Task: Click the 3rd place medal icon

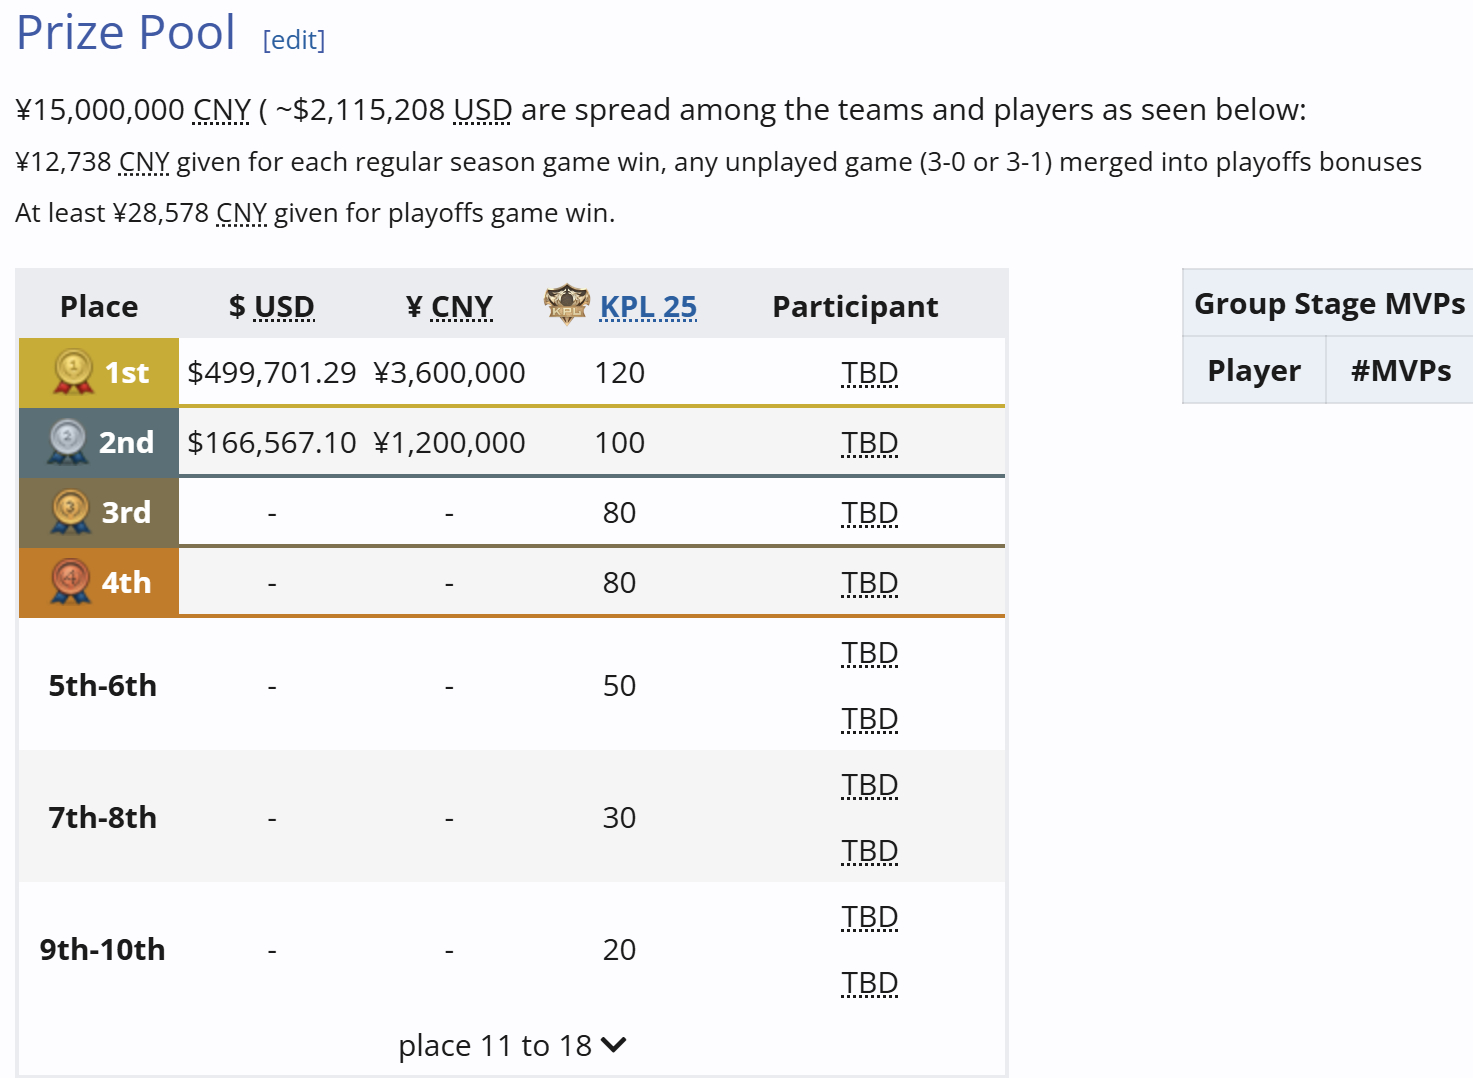Action: (x=71, y=512)
